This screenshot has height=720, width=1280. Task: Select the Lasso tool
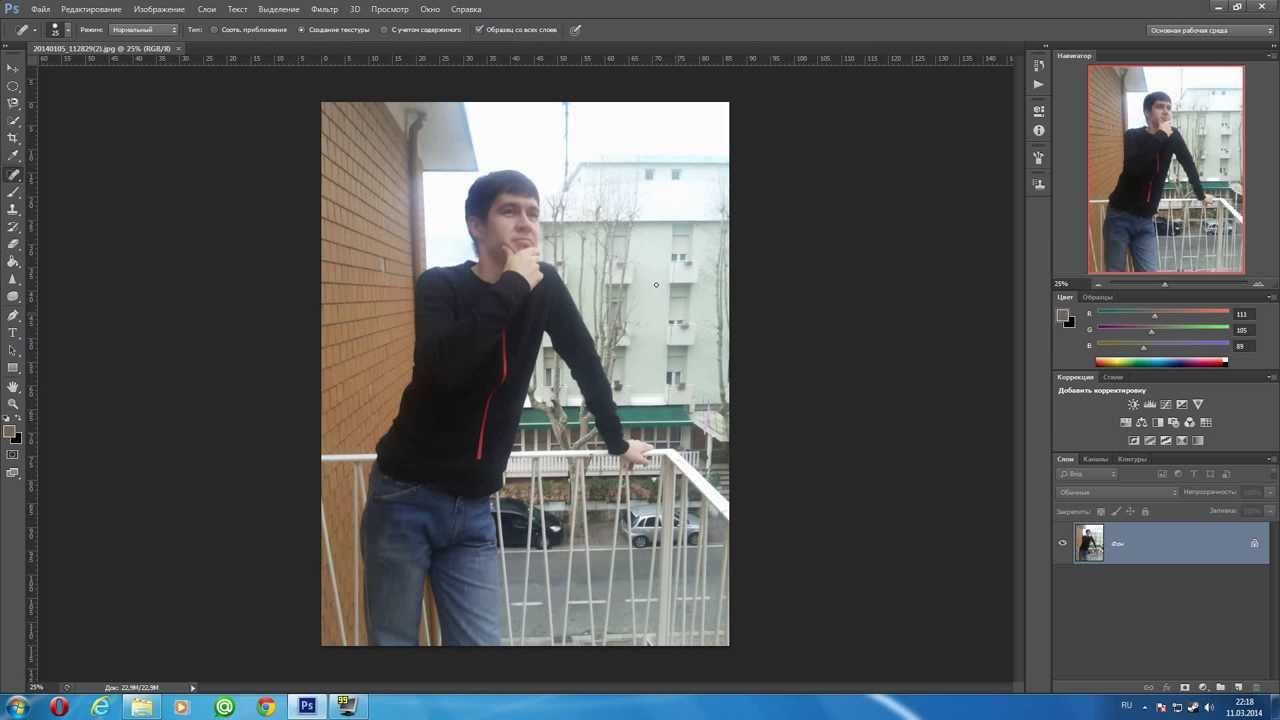13,103
